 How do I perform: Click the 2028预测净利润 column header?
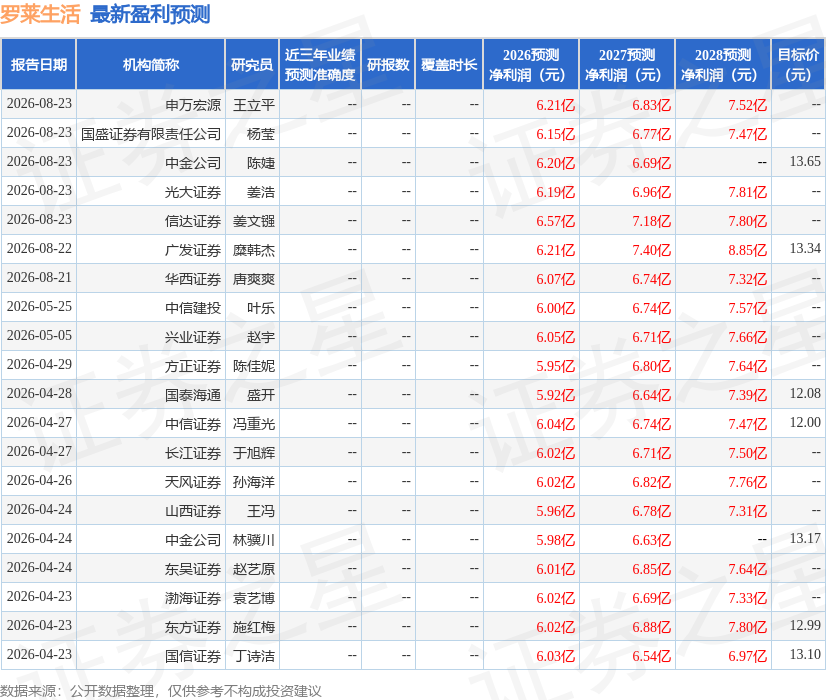pos(723,65)
